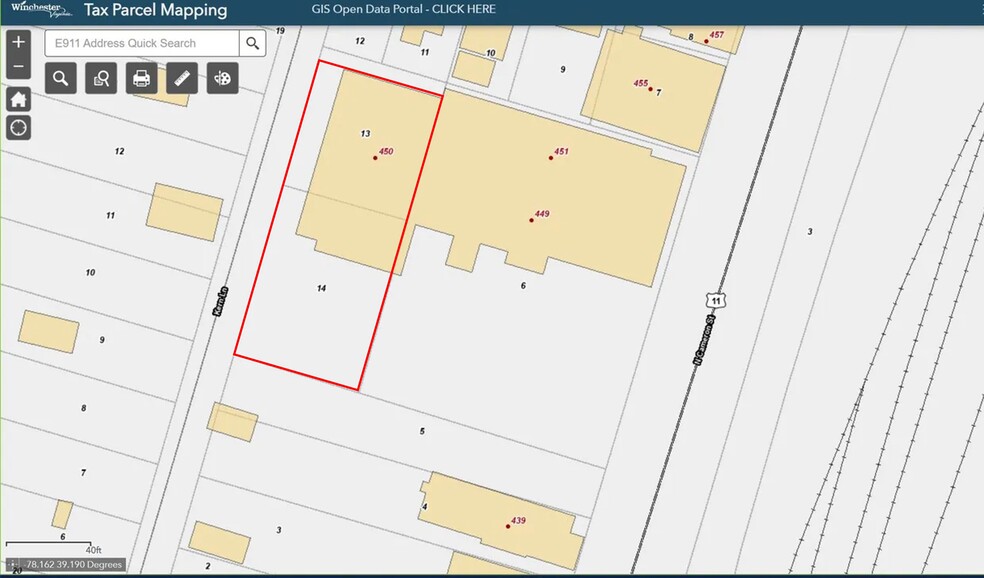Select address point 455 marker
This screenshot has width=984, height=578.
point(650,89)
